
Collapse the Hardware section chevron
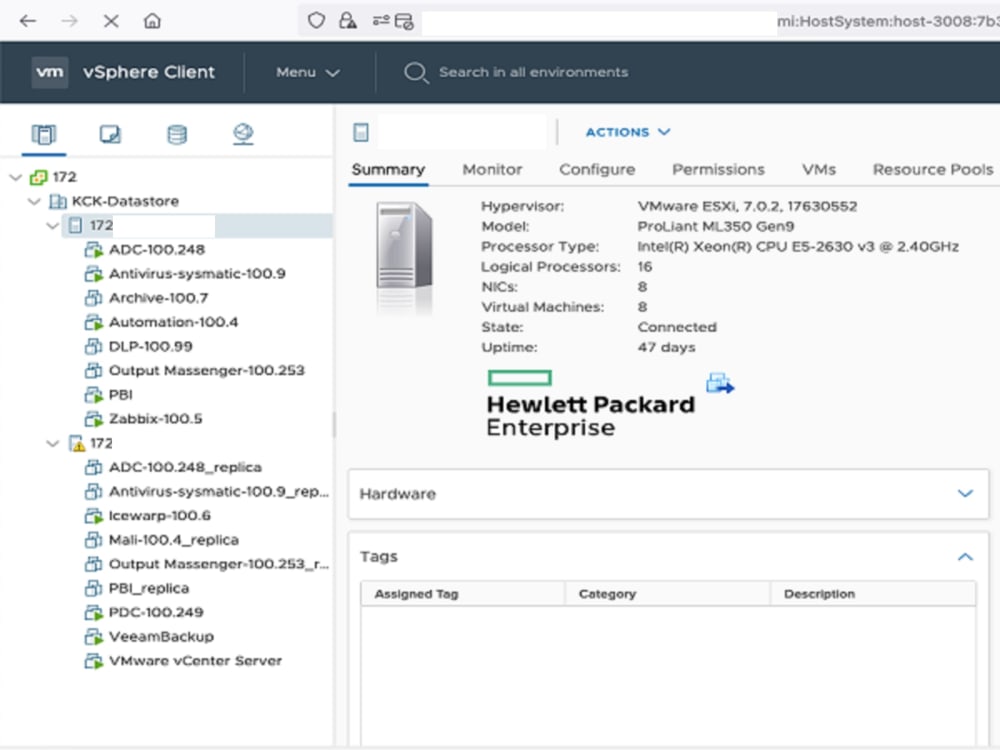pos(965,493)
